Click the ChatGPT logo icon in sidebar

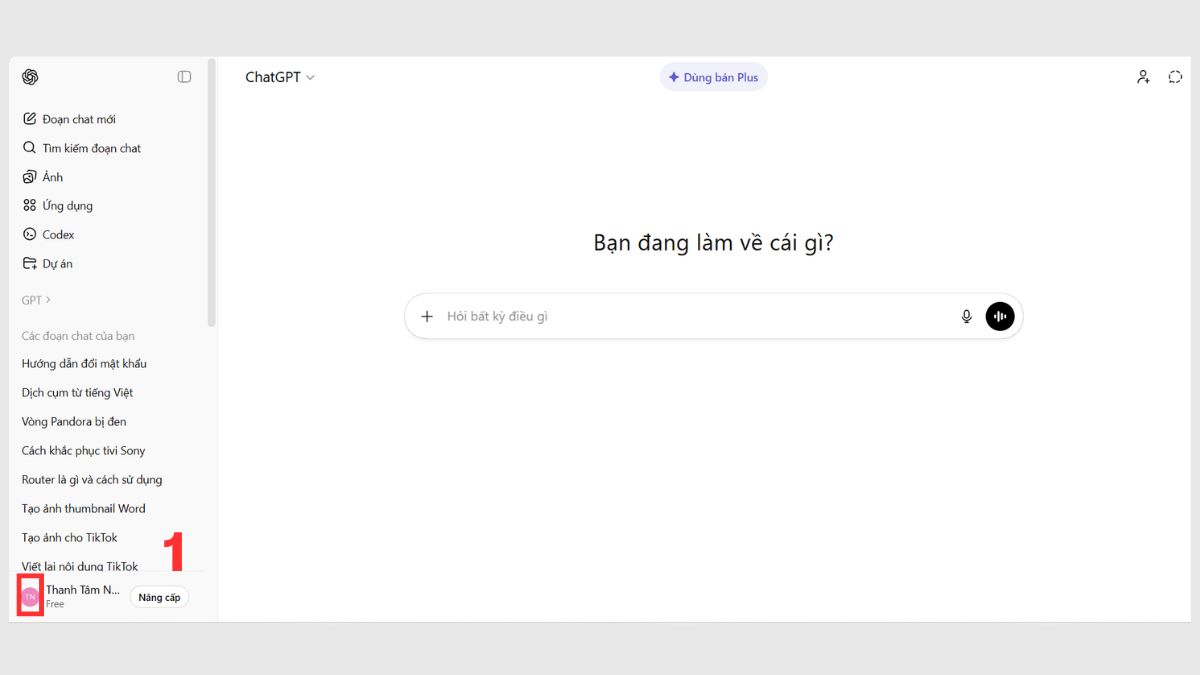coord(30,77)
